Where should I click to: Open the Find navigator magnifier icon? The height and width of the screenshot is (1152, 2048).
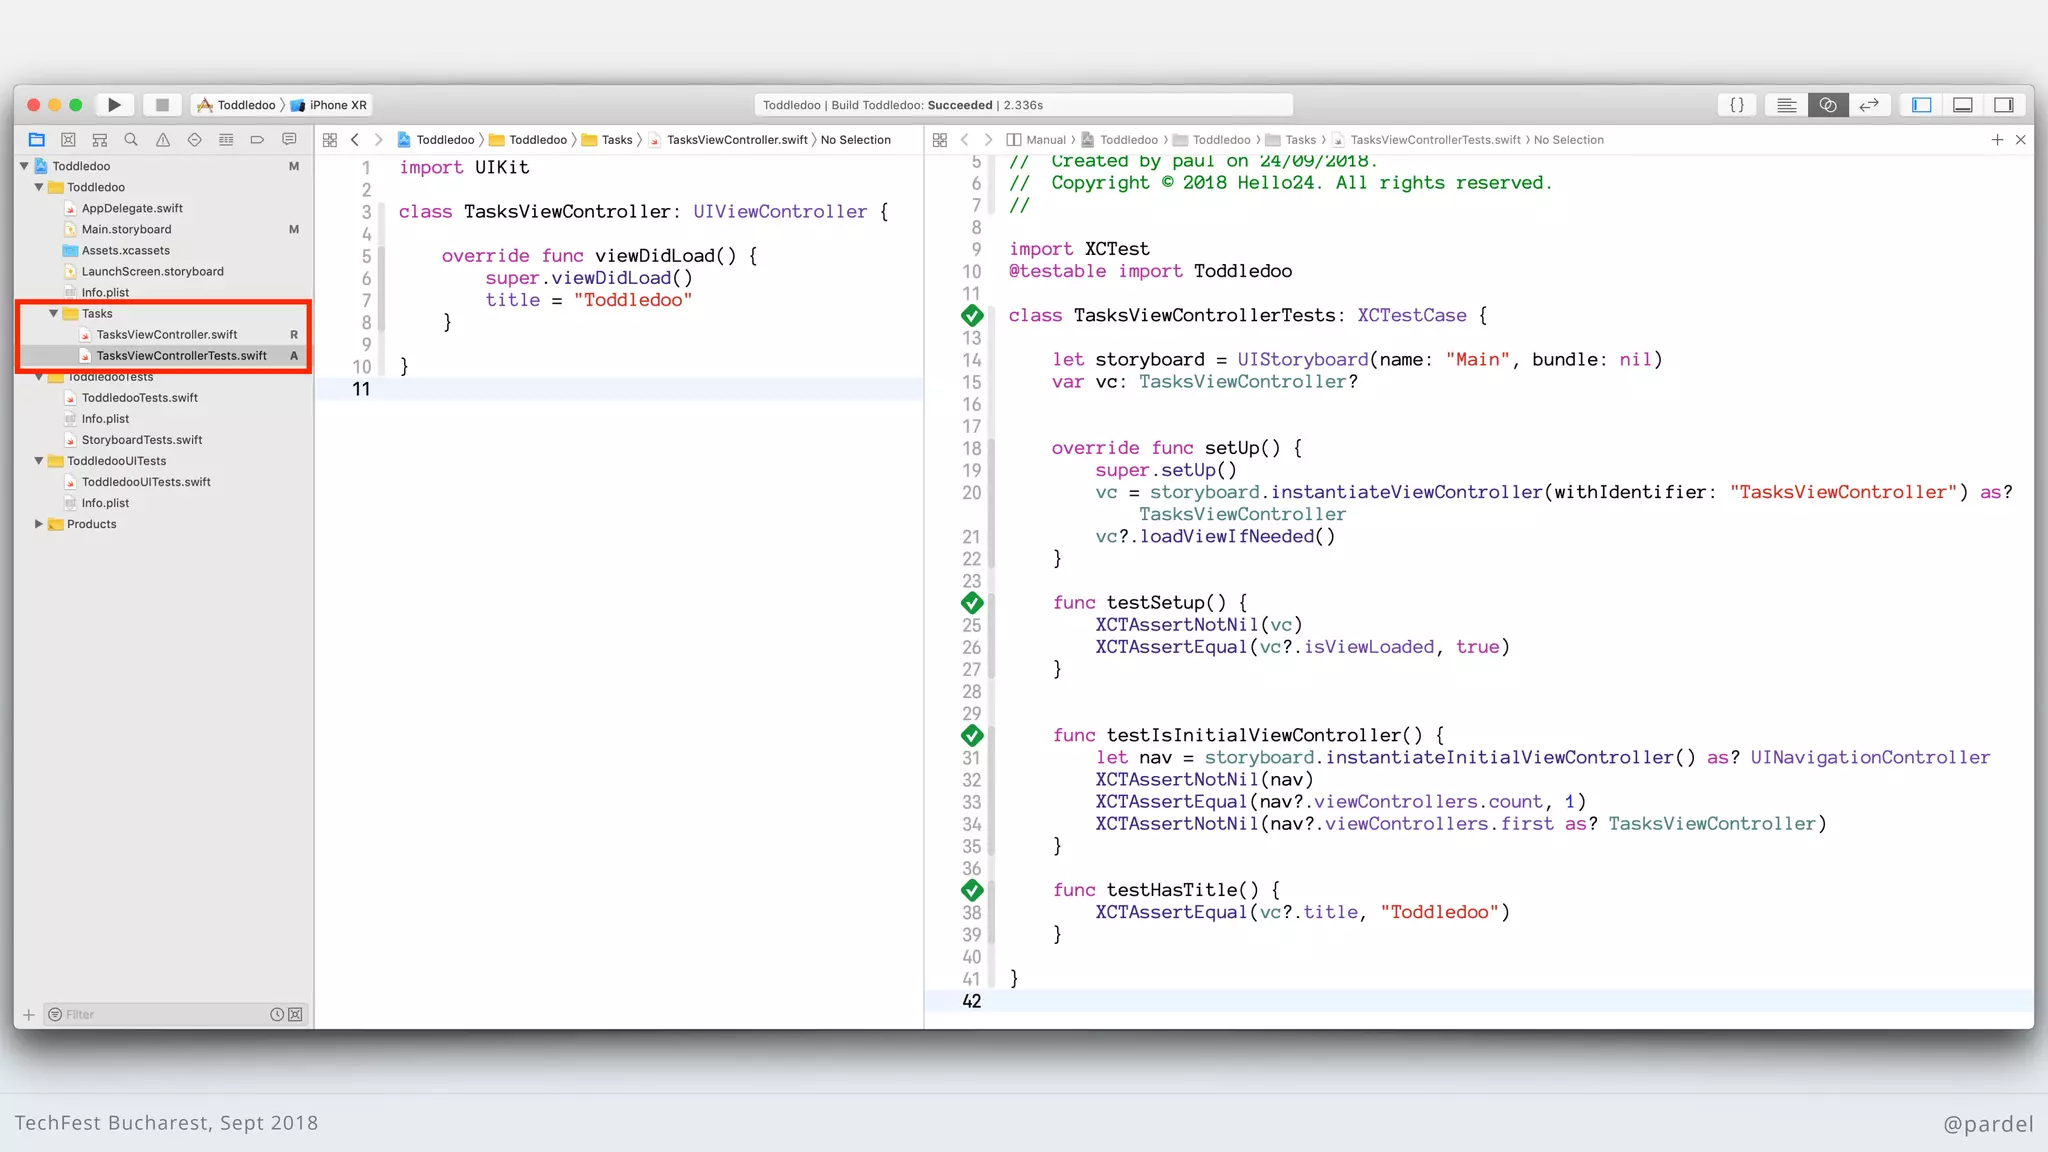tap(131, 140)
